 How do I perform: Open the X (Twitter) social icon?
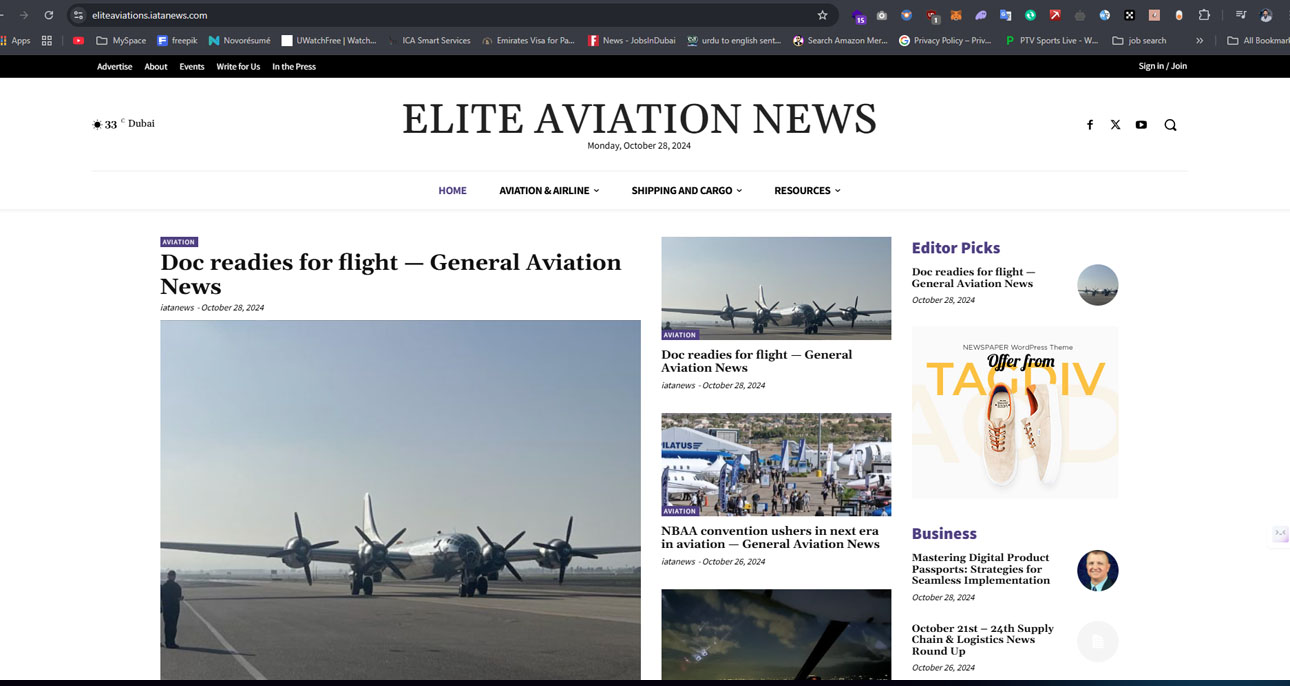click(1115, 125)
